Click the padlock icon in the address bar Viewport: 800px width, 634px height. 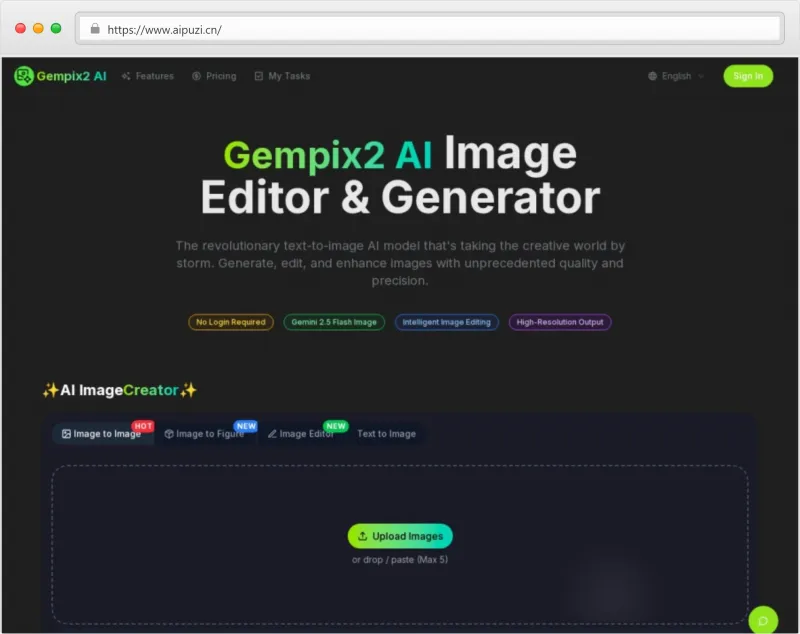tap(95, 29)
